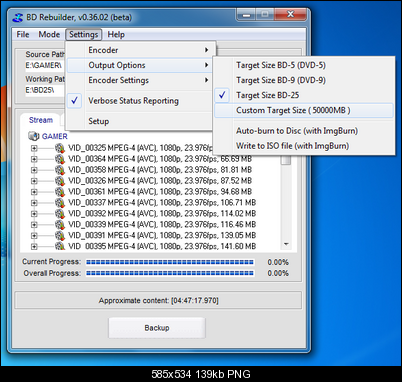Screen dimensions: 402x382
Task: Click the Backup button
Action: pos(157,328)
